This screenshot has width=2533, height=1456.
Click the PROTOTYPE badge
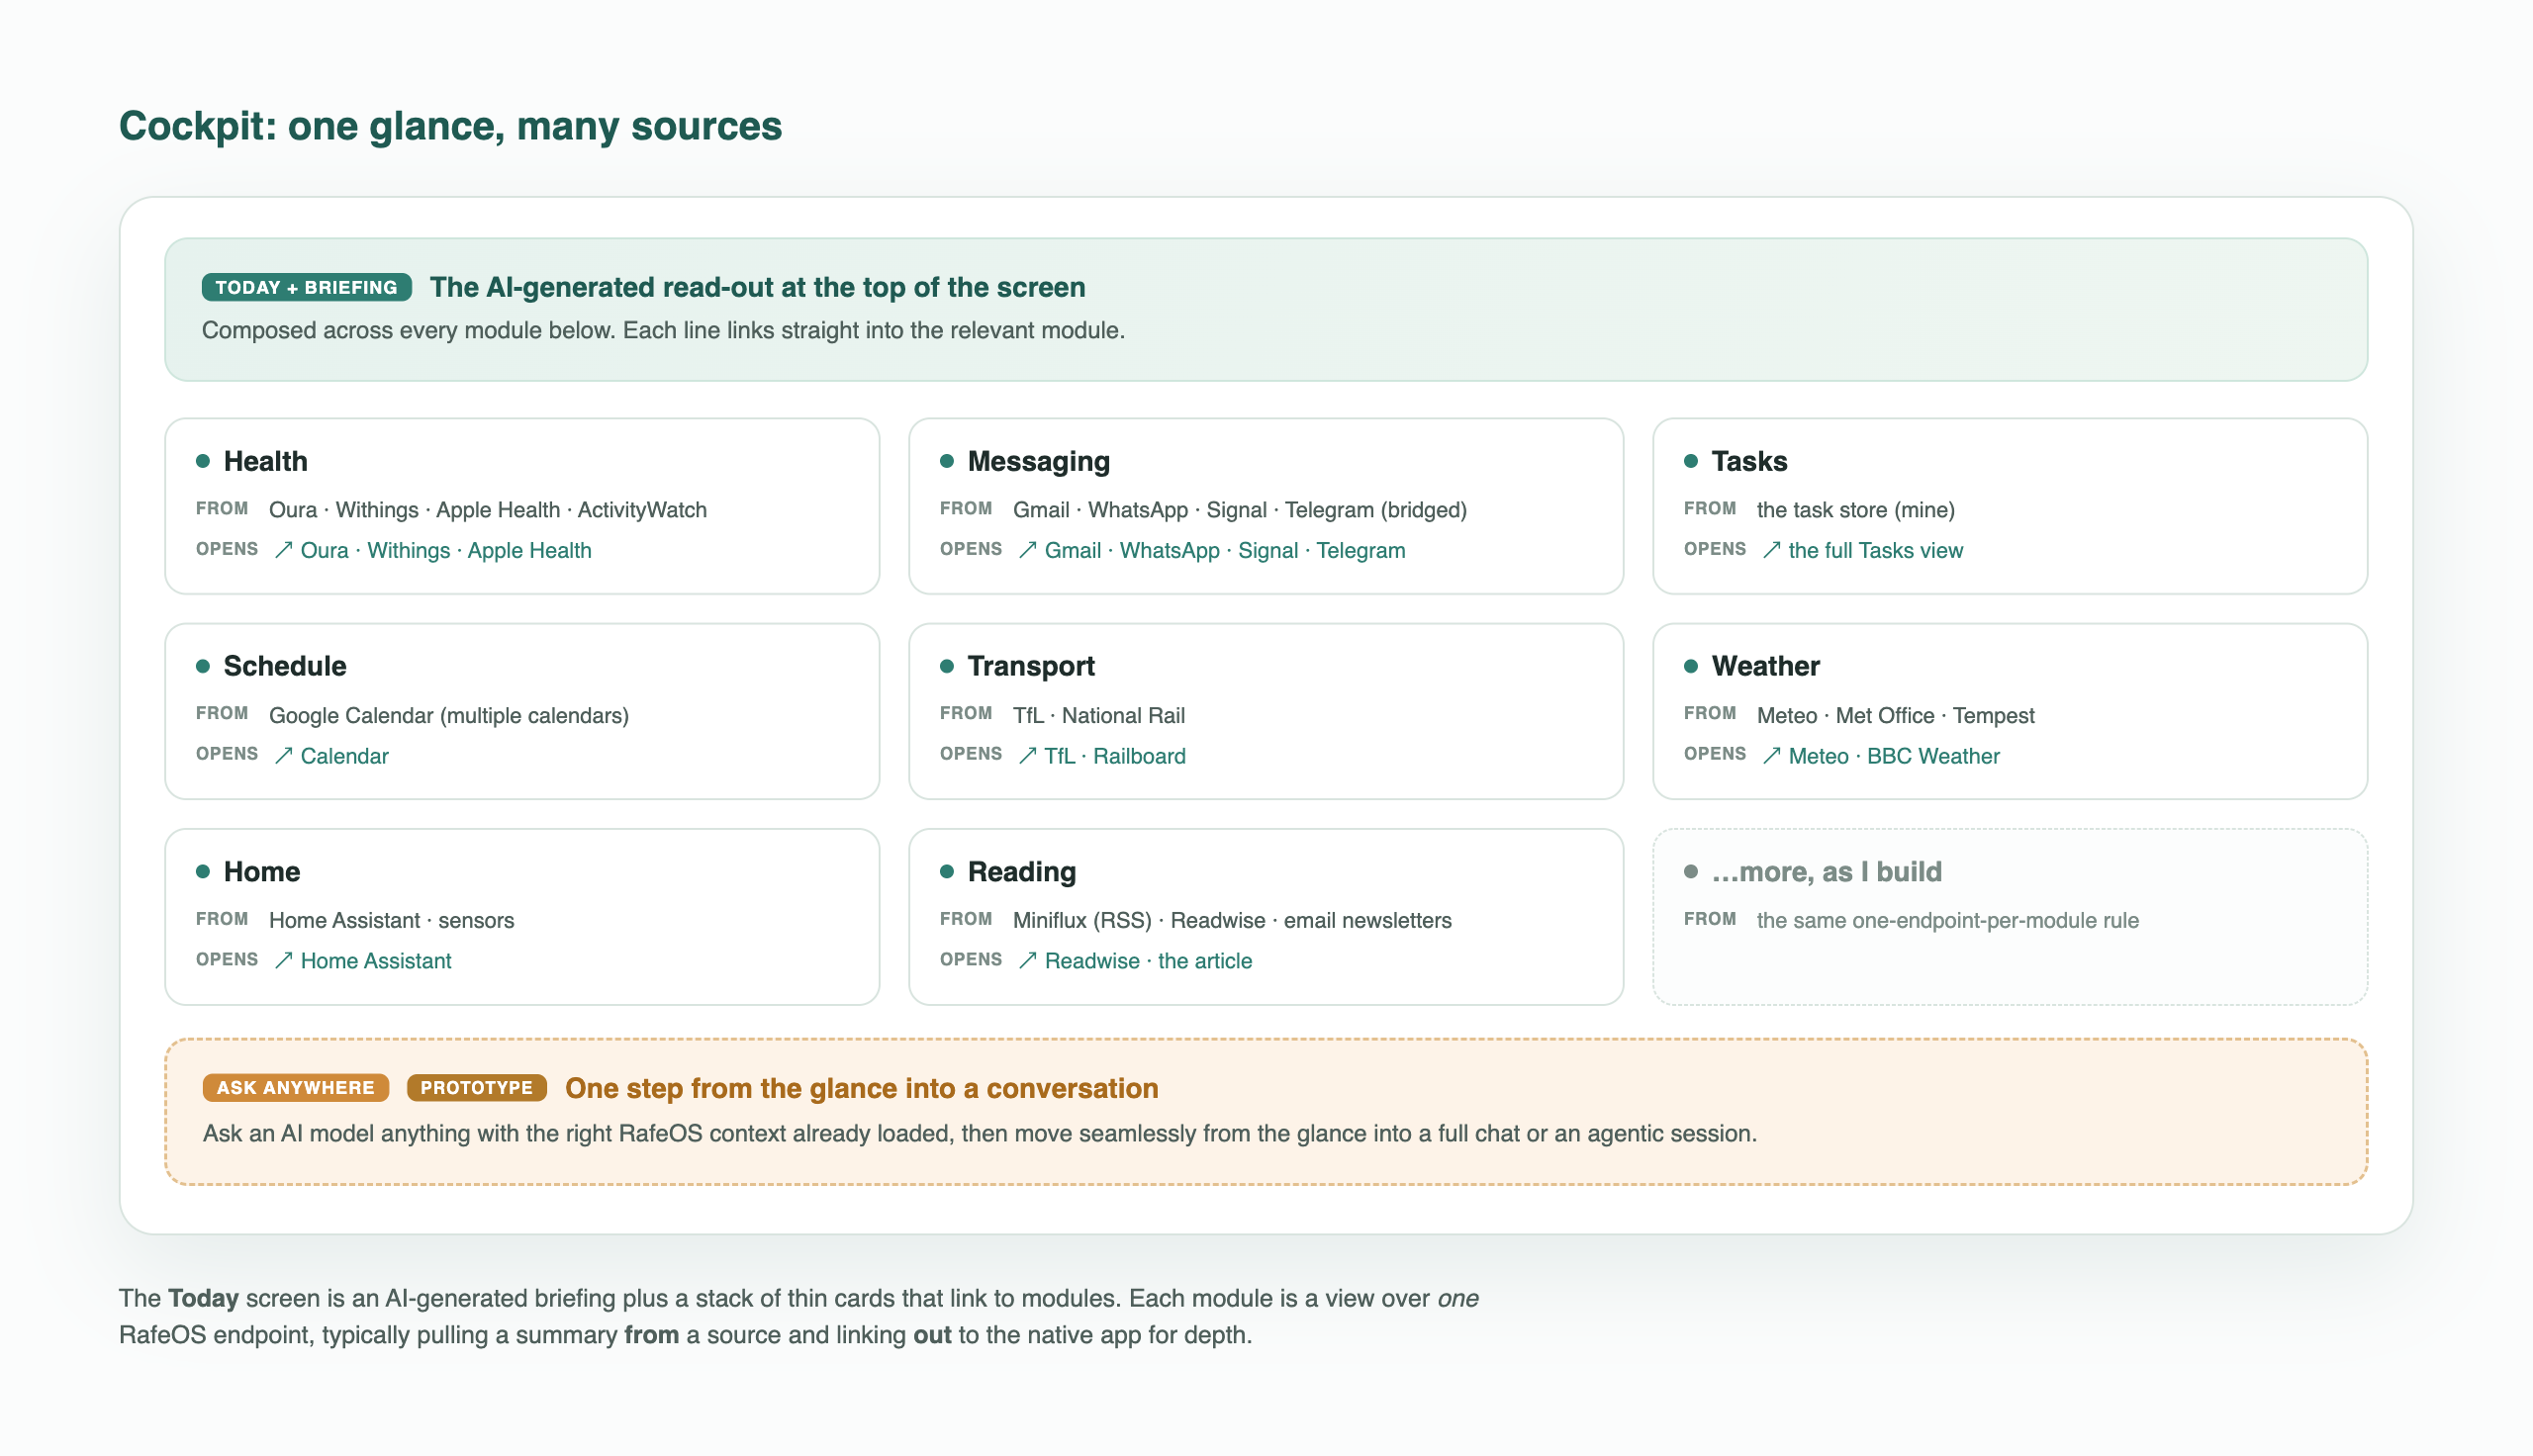point(477,1088)
